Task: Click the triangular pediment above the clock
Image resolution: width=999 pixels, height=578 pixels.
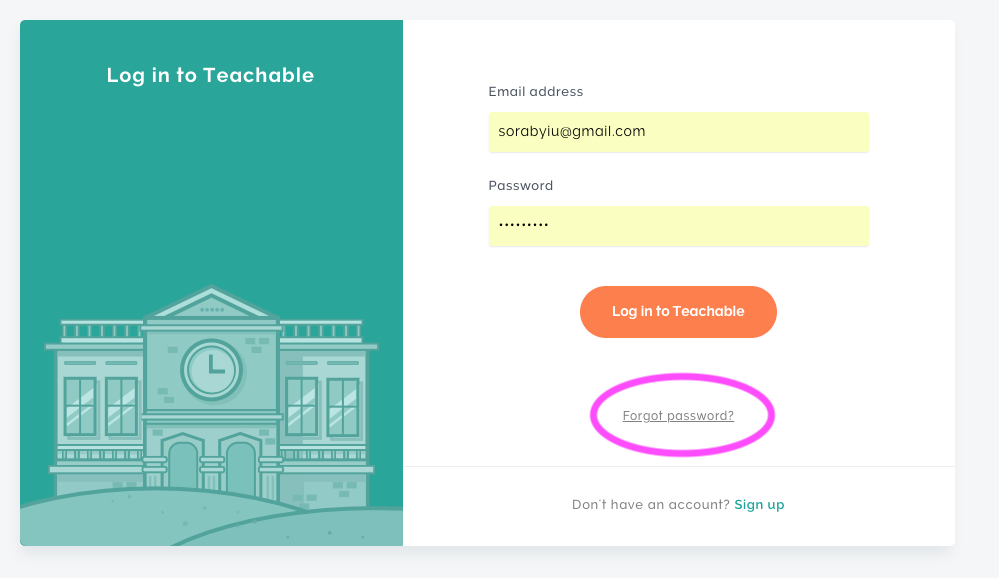Action: (212, 305)
